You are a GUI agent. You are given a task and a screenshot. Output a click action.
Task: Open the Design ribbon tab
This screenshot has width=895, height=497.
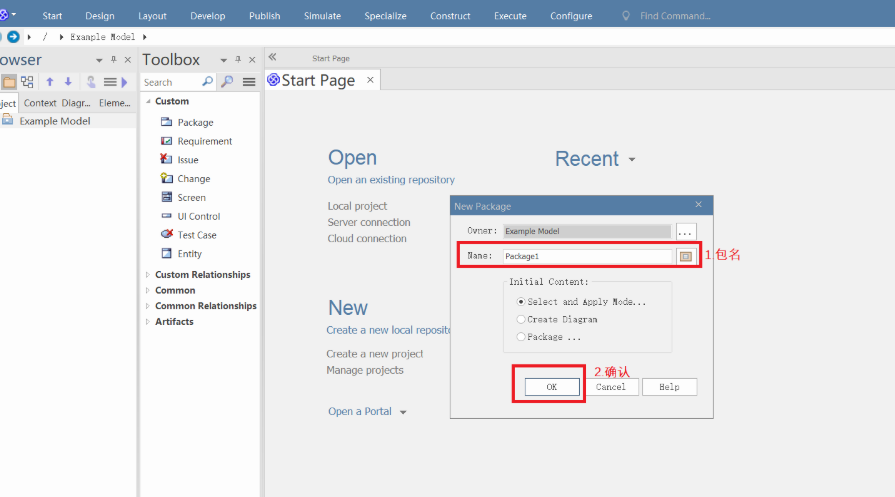[x=100, y=15]
